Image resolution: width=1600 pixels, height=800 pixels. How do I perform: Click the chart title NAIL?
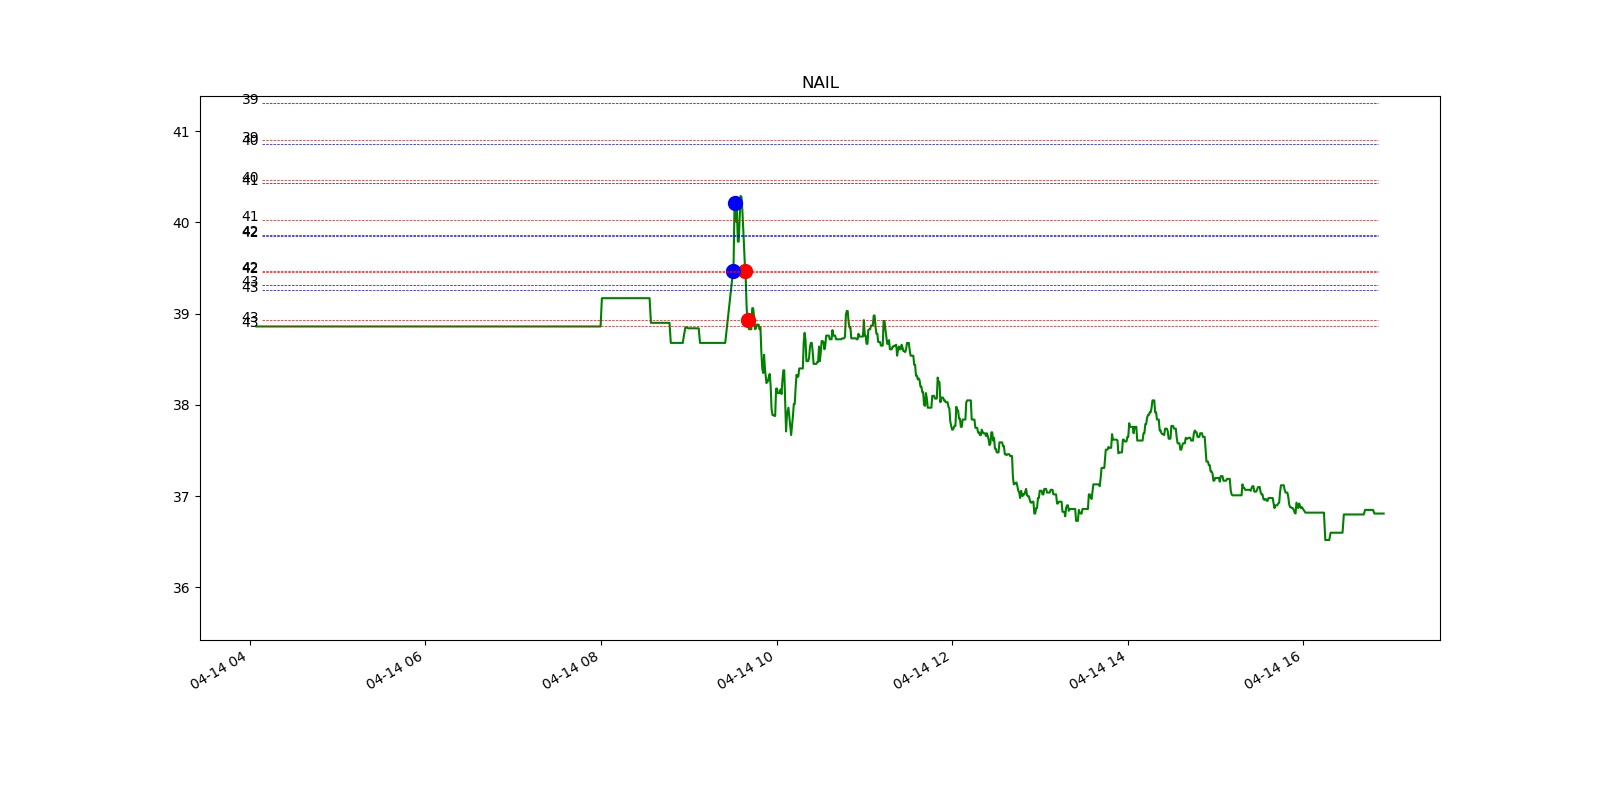point(820,83)
